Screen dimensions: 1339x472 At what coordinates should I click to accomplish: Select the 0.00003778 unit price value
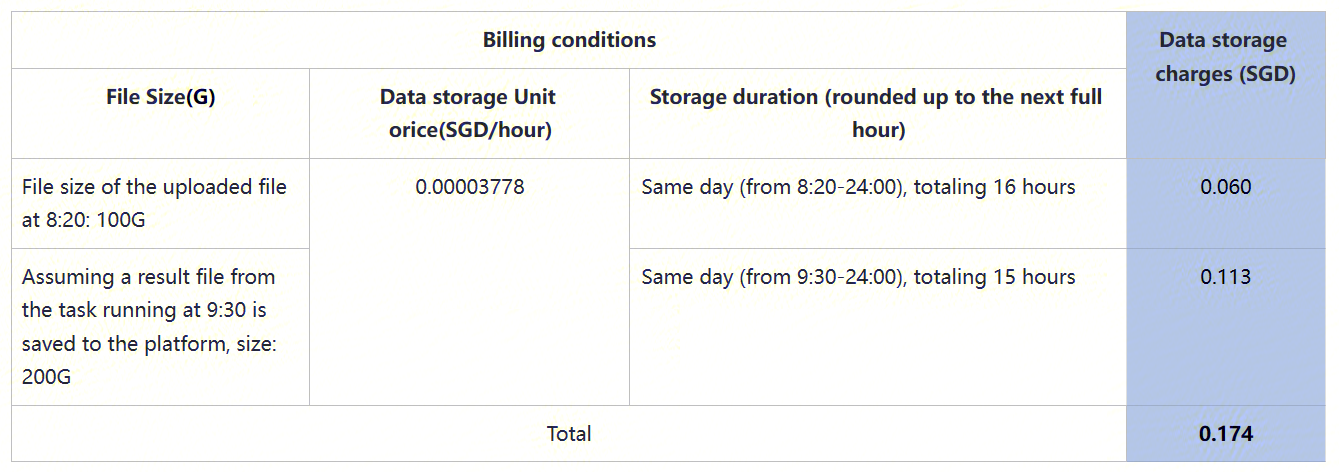(469, 187)
